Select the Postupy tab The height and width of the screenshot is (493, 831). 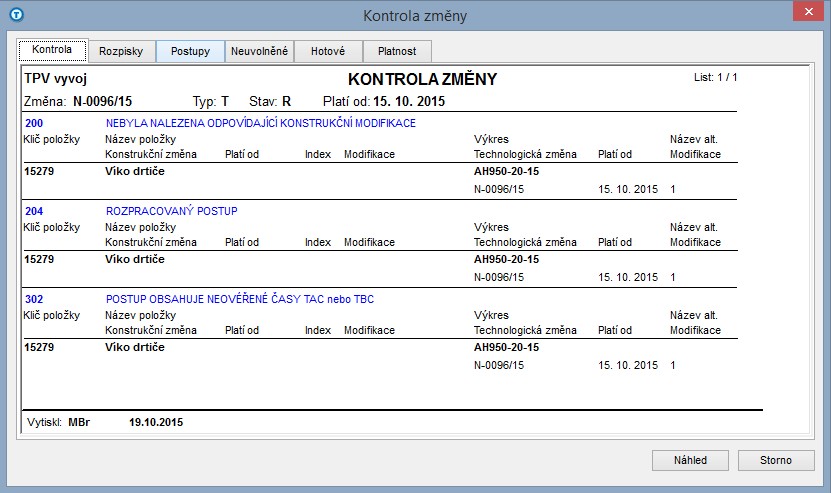click(x=190, y=51)
